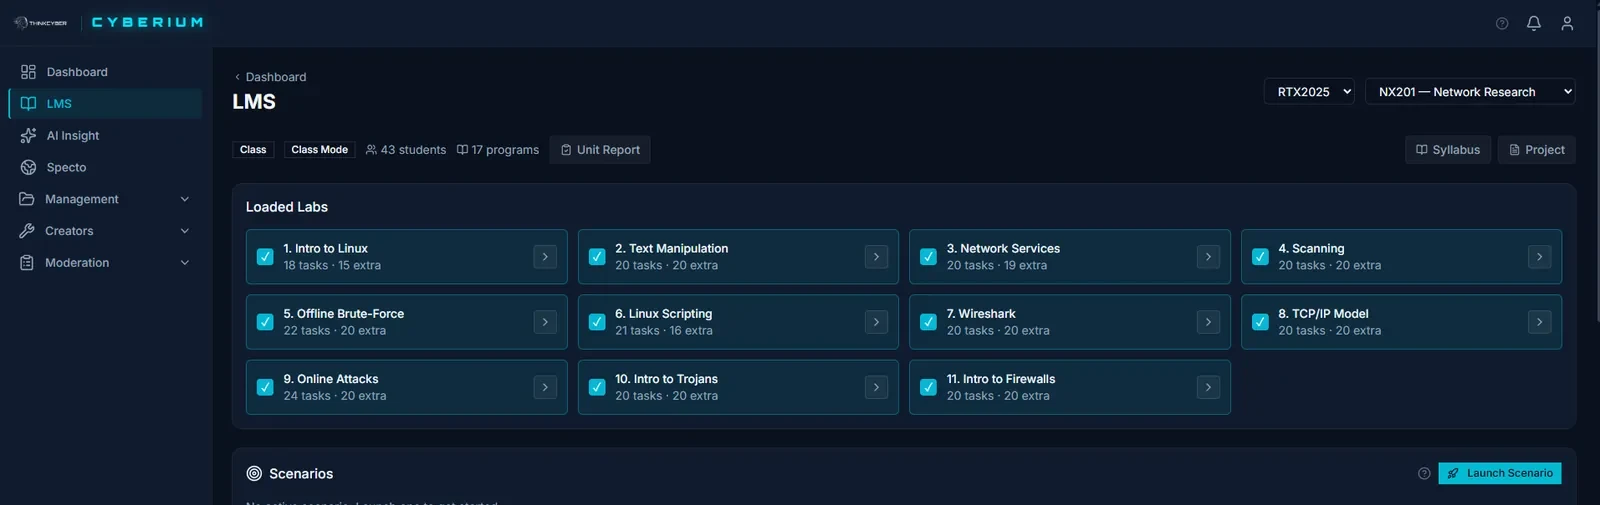Expand TCP/IP Model lab arrow
The image size is (1600, 505).
(1539, 322)
